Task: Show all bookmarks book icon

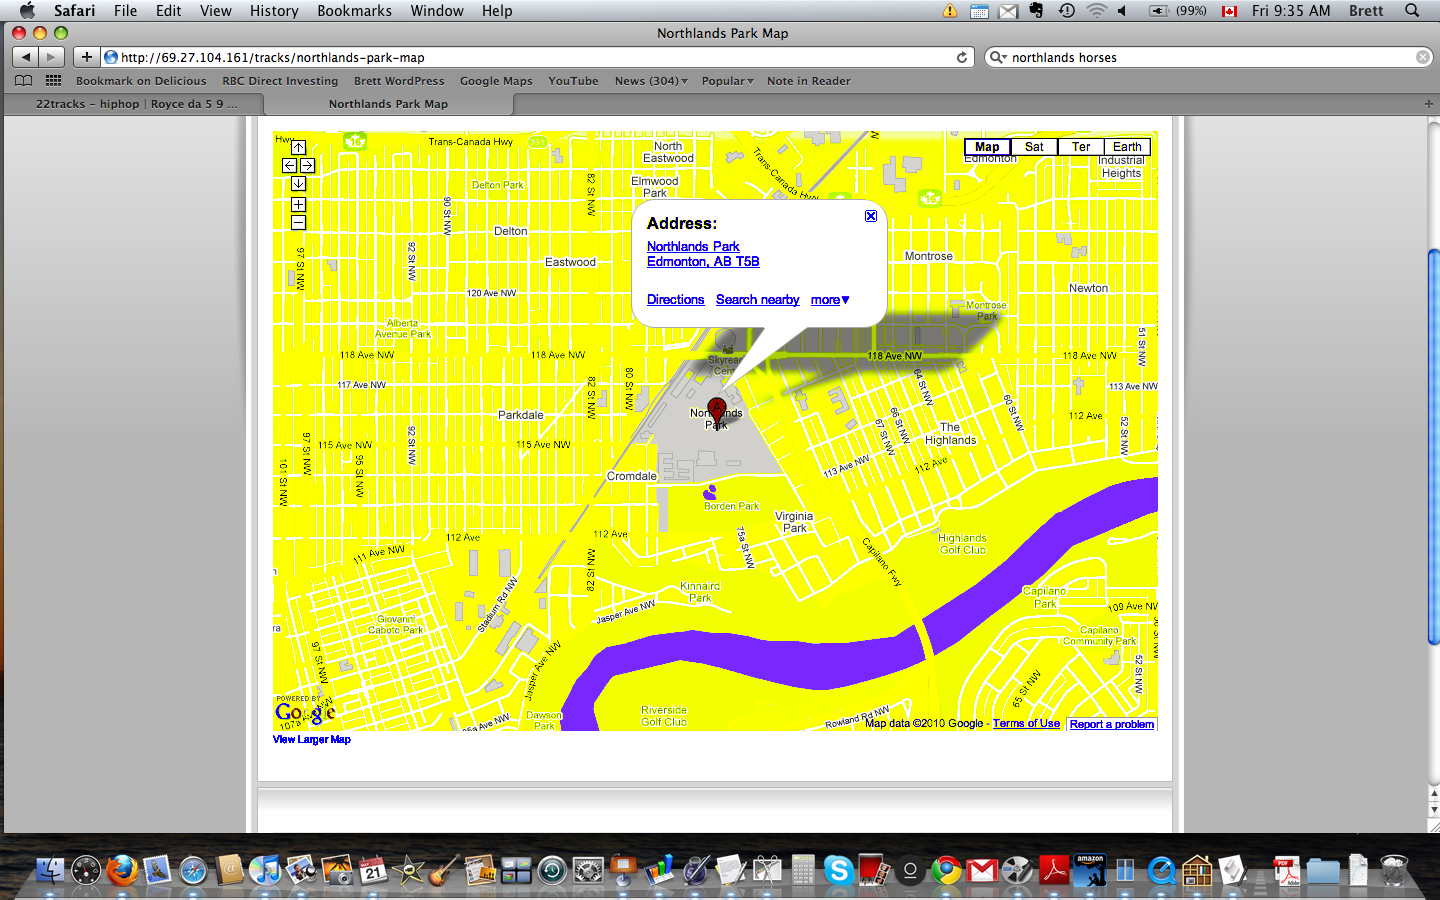Action: [24, 81]
